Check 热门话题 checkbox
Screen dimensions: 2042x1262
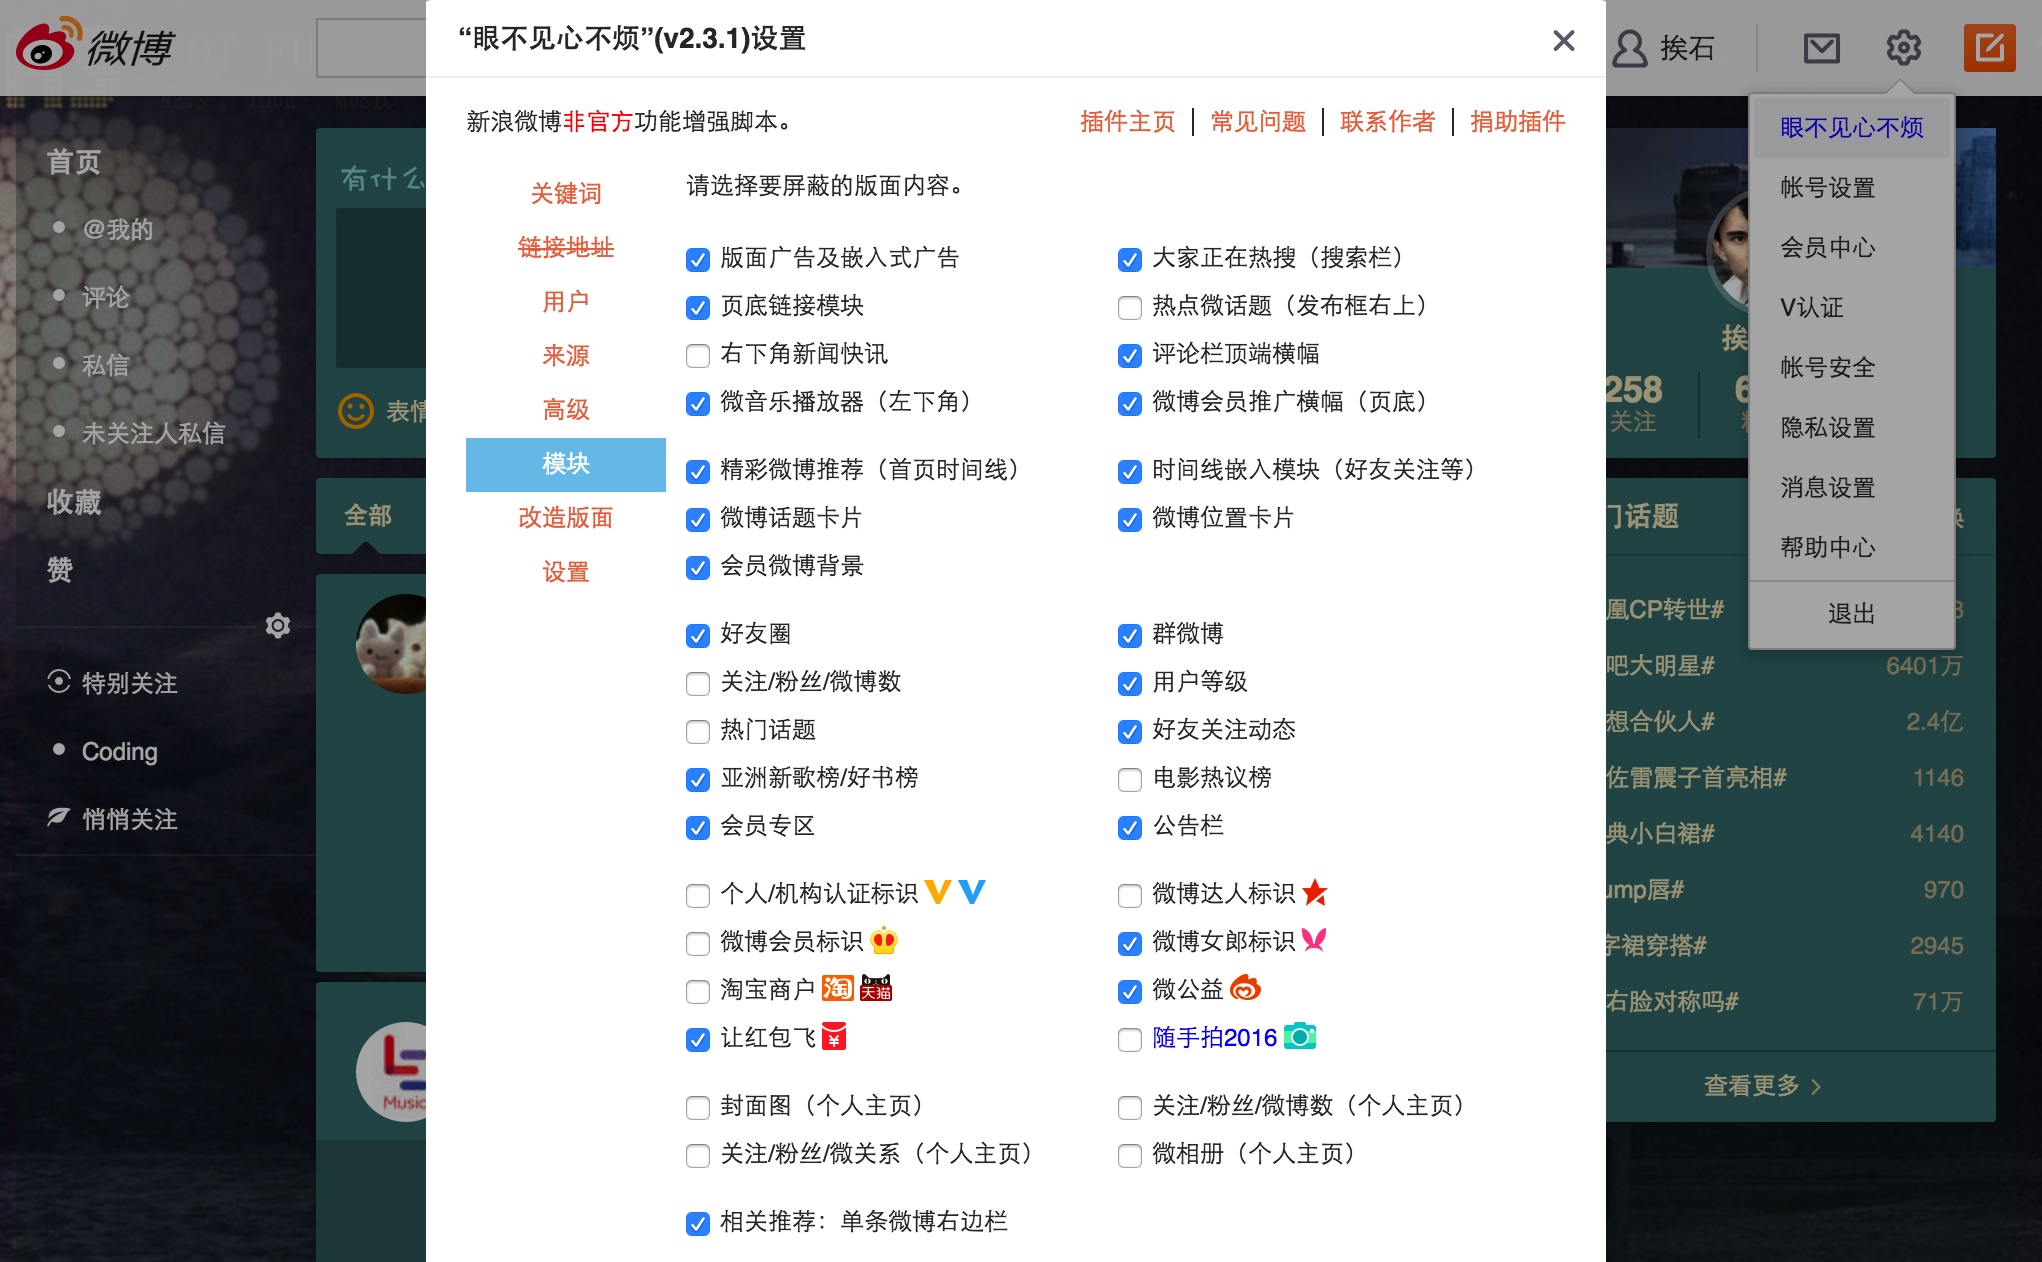pyautogui.click(x=698, y=731)
